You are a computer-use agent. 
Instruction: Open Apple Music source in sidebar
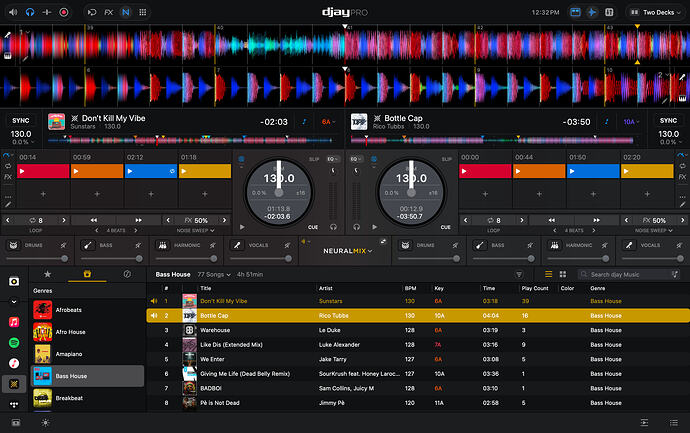[14, 322]
